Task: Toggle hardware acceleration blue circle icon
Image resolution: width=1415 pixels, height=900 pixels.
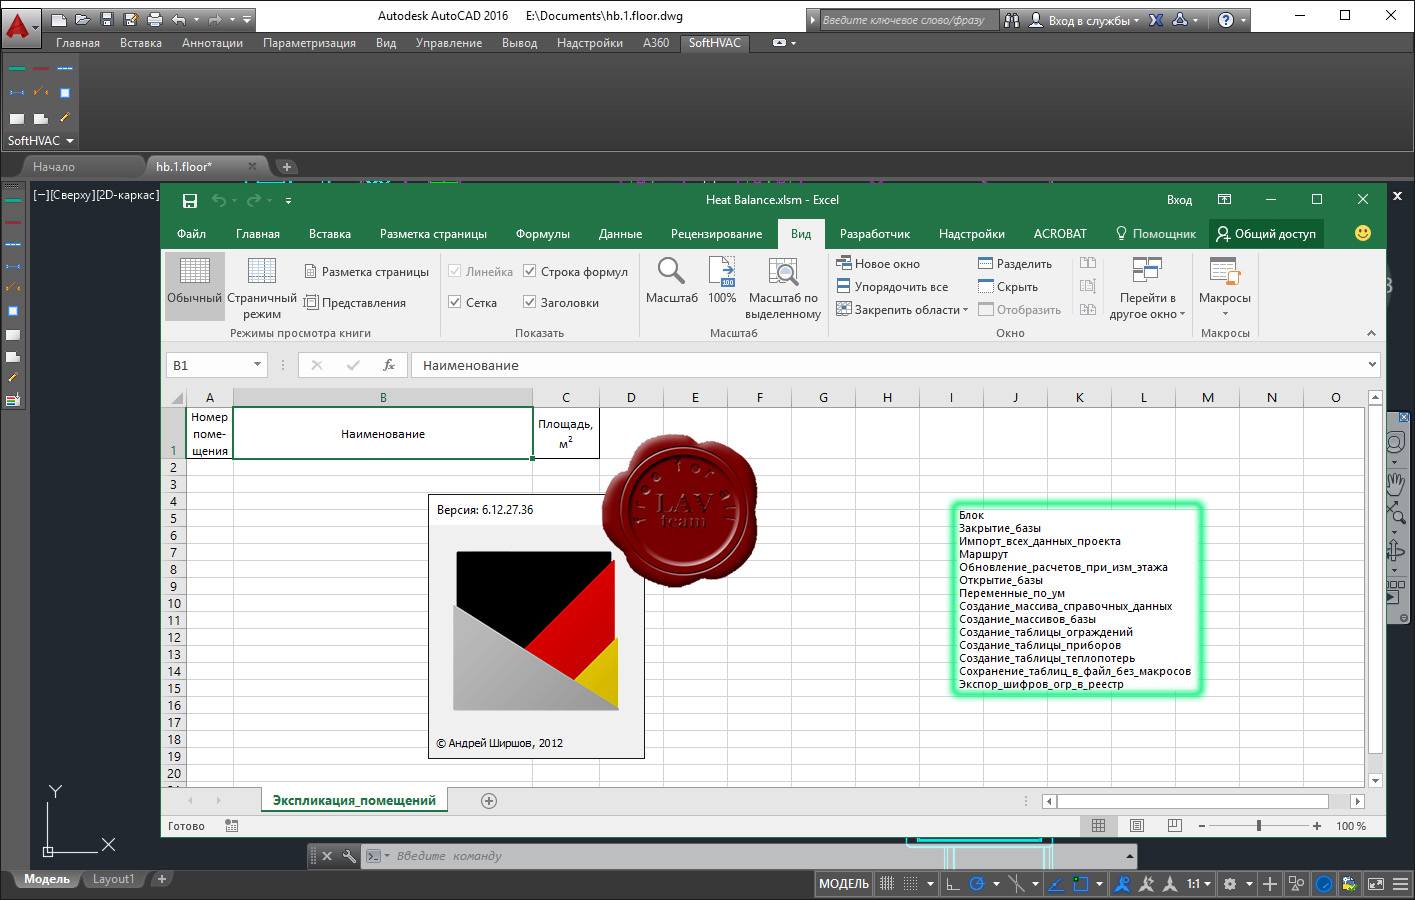Action: tap(1324, 884)
